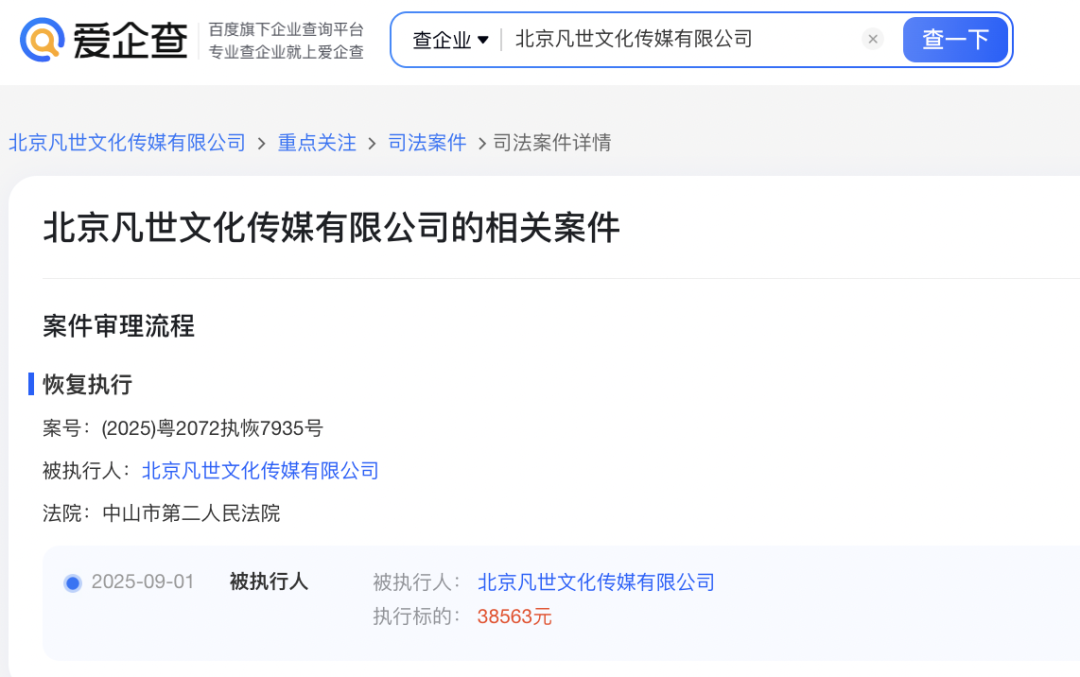Select court name 中山市第二人民法院
This screenshot has width=1080, height=677.
[191, 513]
